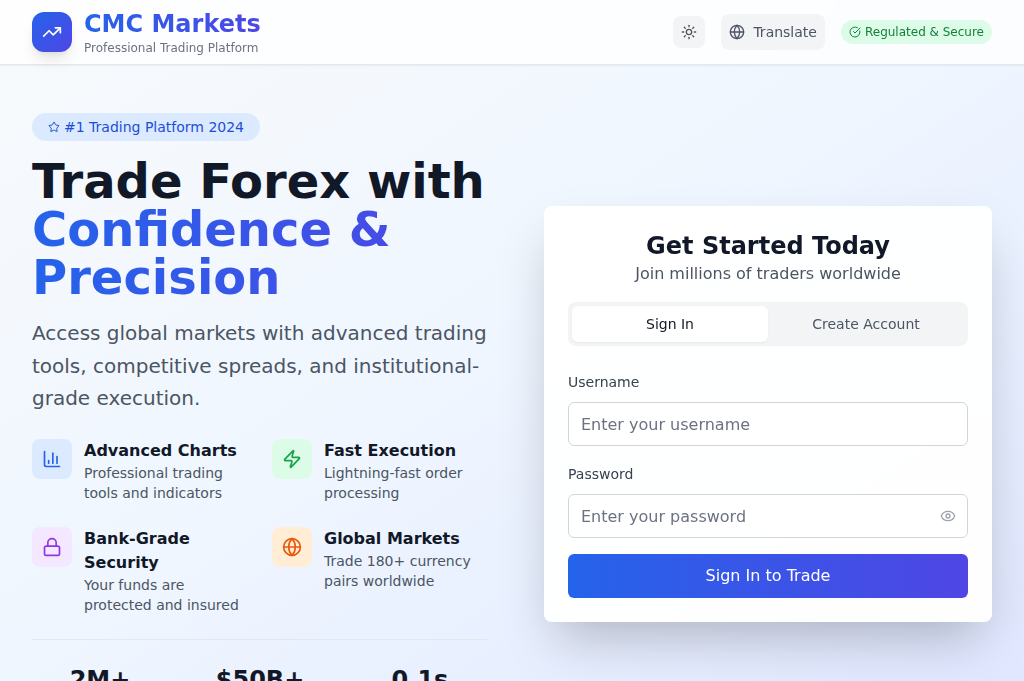Switch to light theme using the sun icon
The height and width of the screenshot is (681, 1024).
[x=688, y=31]
